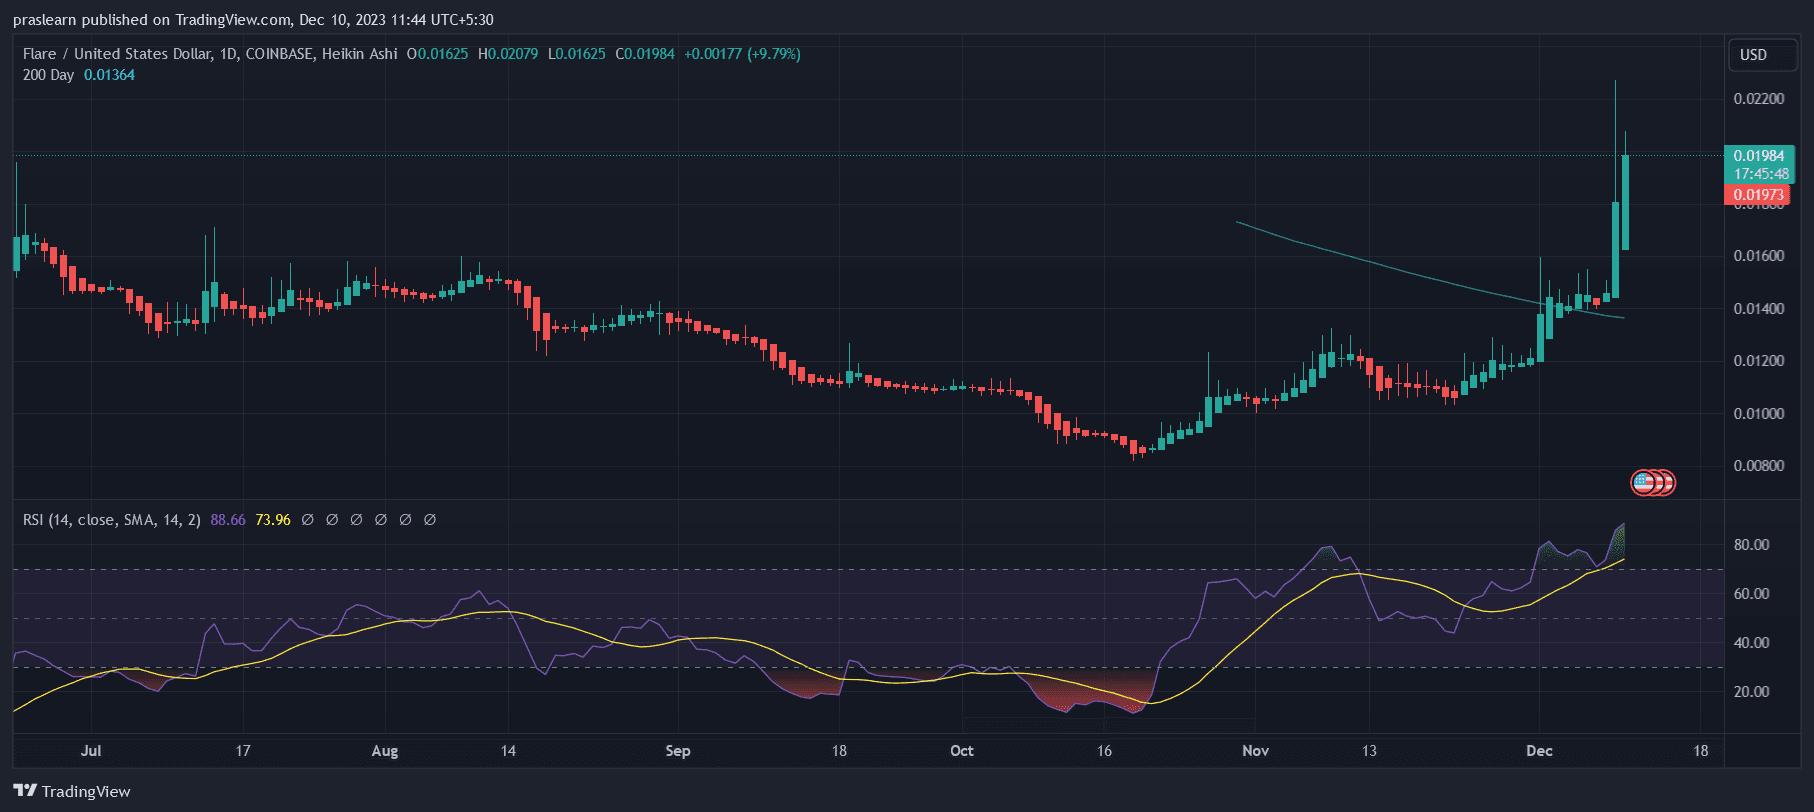Click the Dec label on the time axis
Image resolution: width=1814 pixels, height=812 pixels.
tap(1539, 751)
